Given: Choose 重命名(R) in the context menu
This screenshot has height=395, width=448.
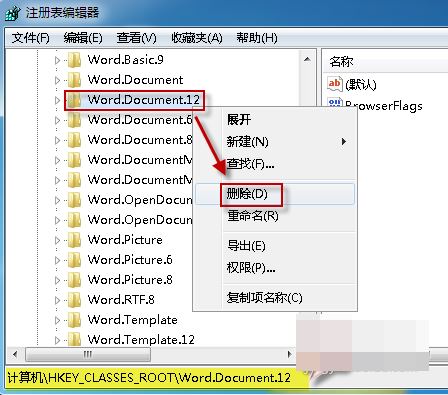Looking at the screenshot, I should pos(253,216).
